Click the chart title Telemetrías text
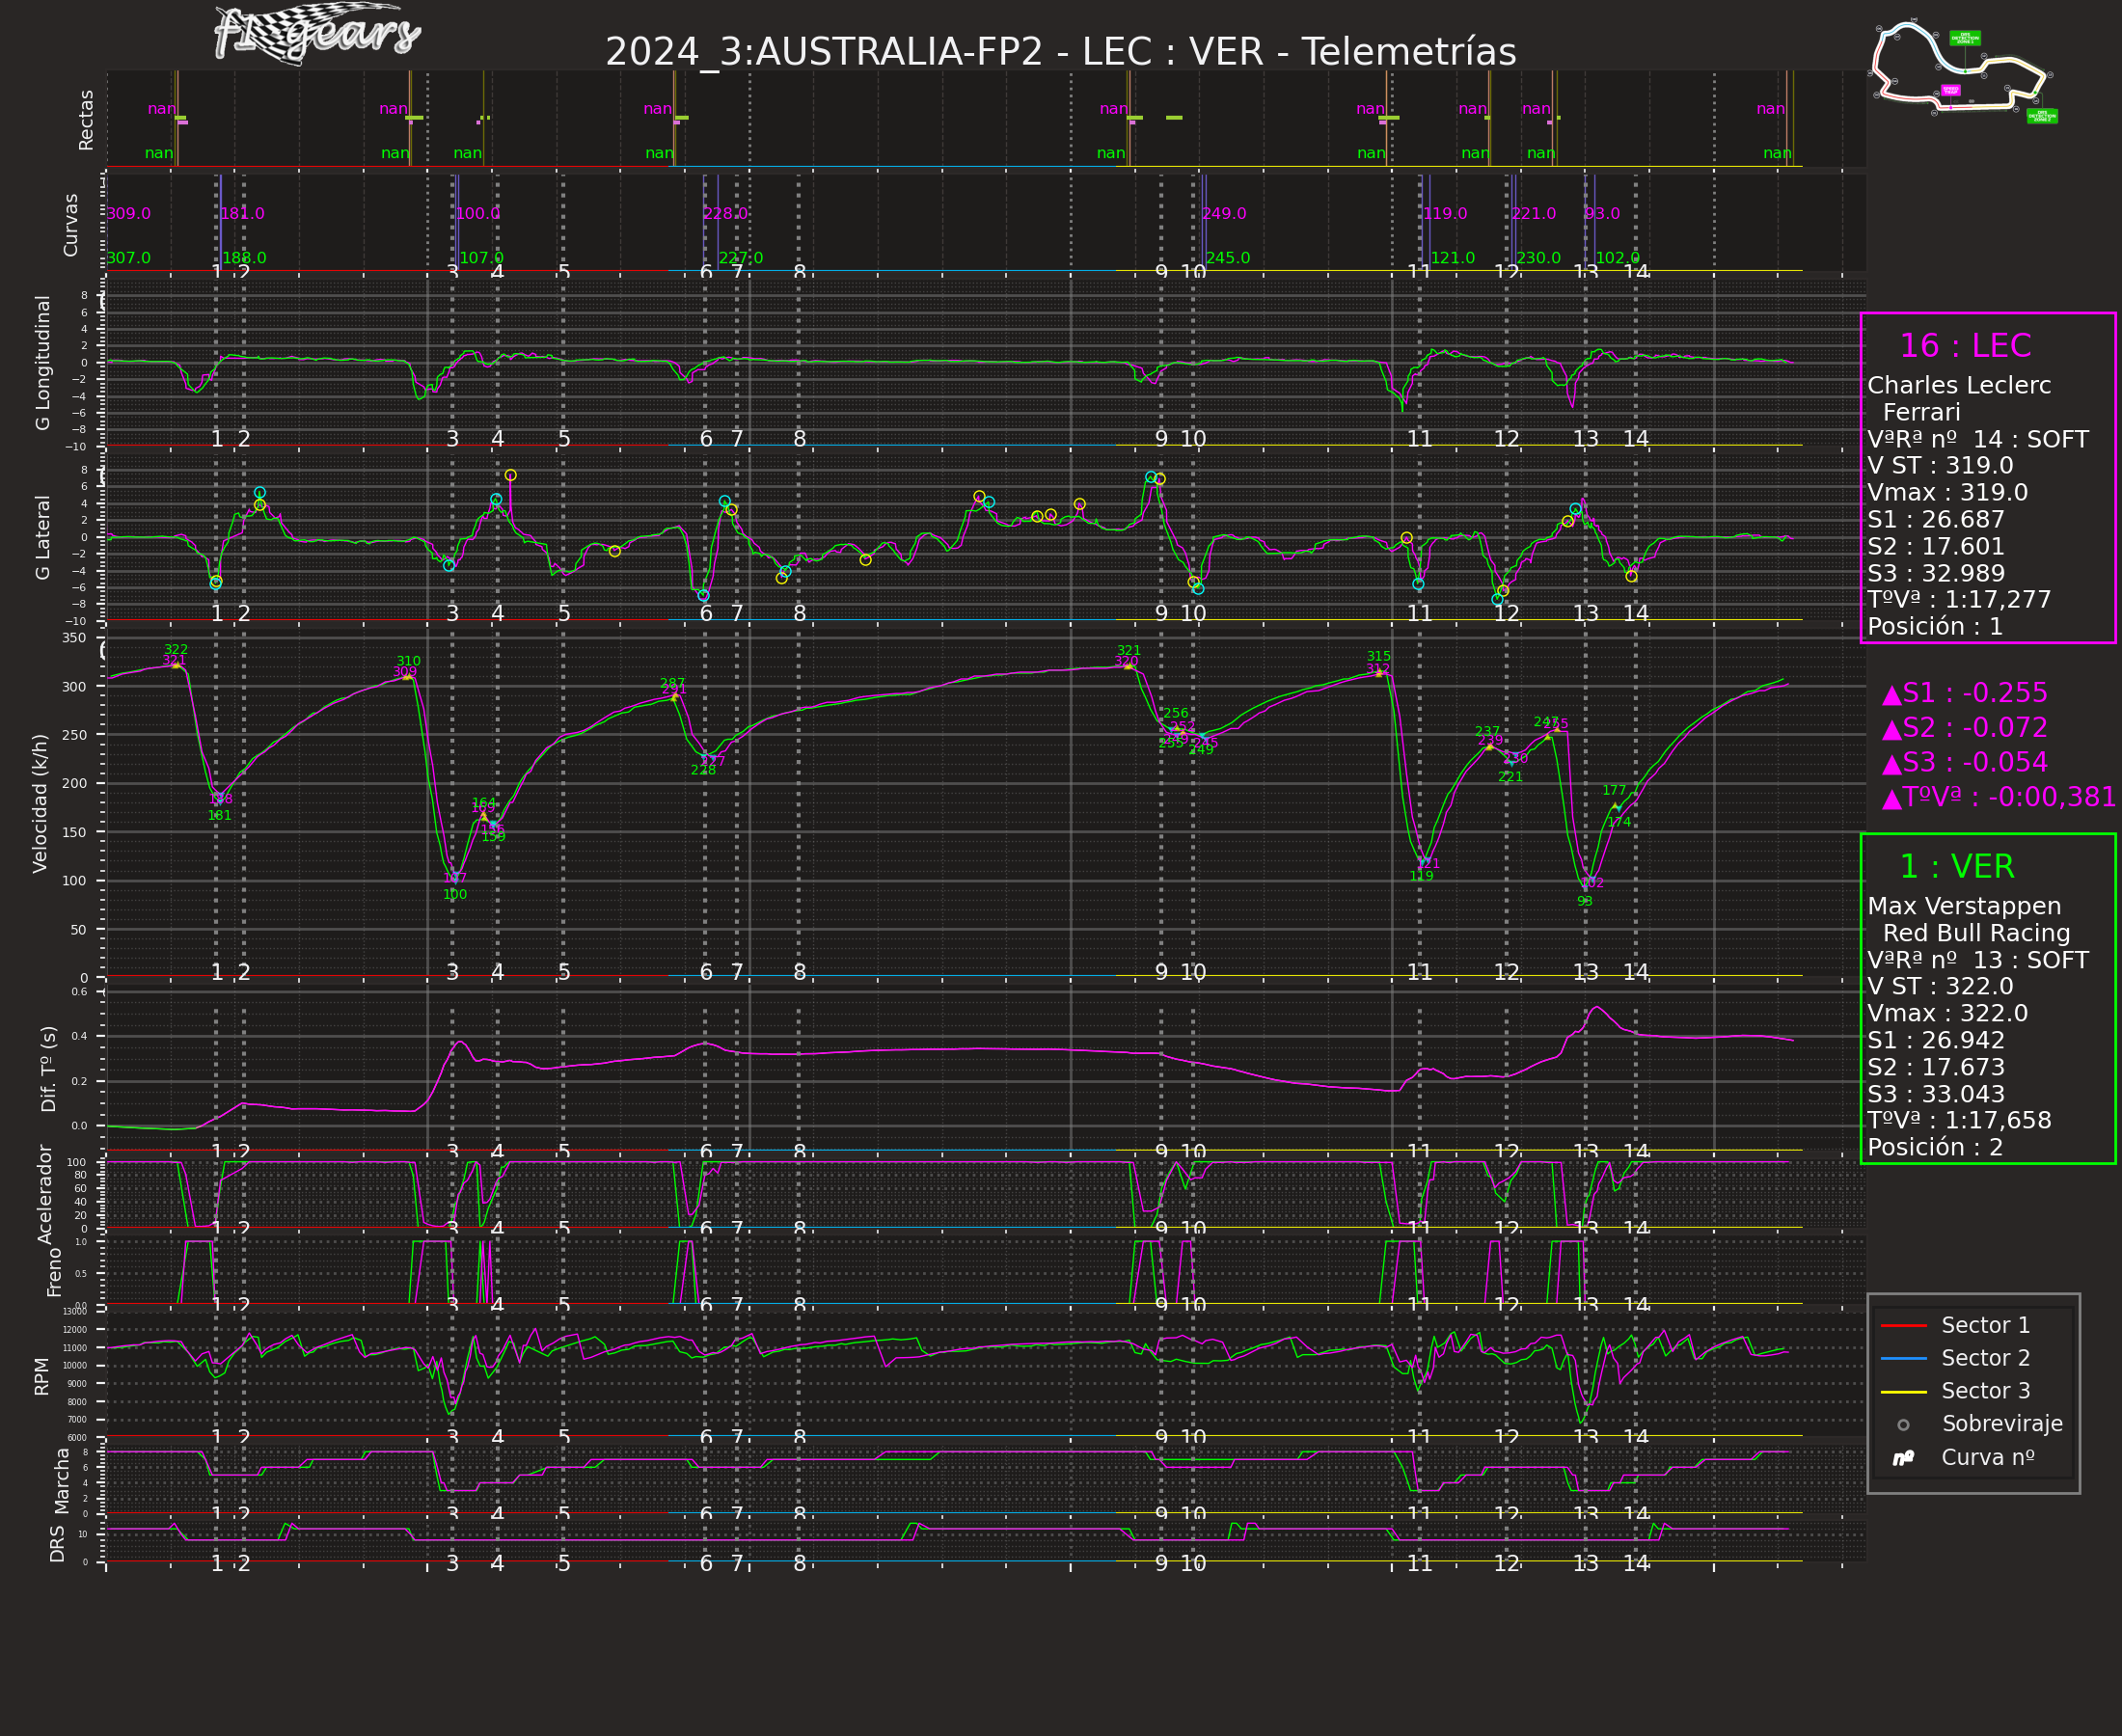Screen dimensions: 2122x1736 (1408, 52)
